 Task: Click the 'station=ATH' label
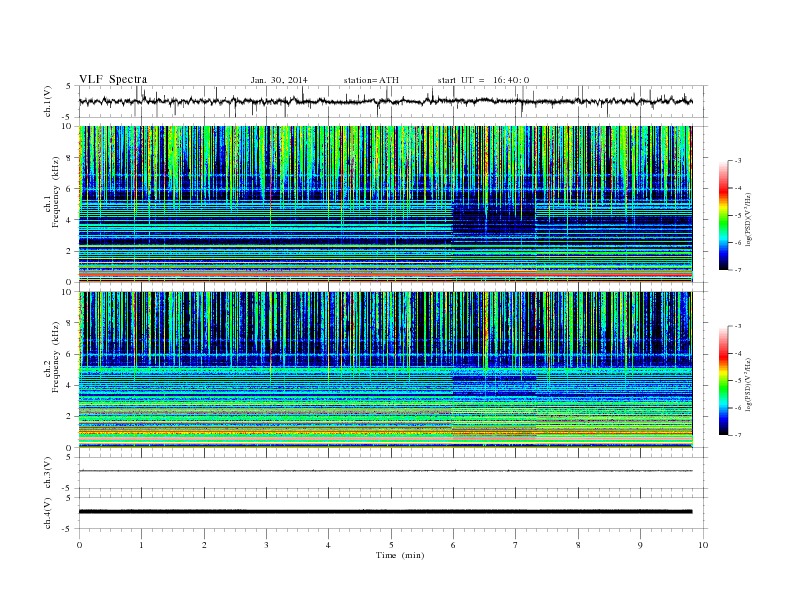point(371,80)
